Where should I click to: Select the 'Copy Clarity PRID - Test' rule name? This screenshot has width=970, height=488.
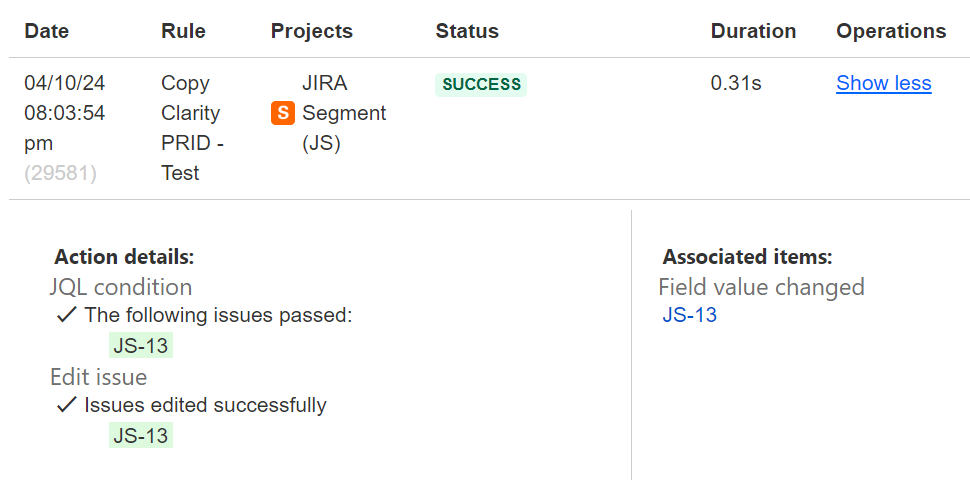click(x=192, y=128)
